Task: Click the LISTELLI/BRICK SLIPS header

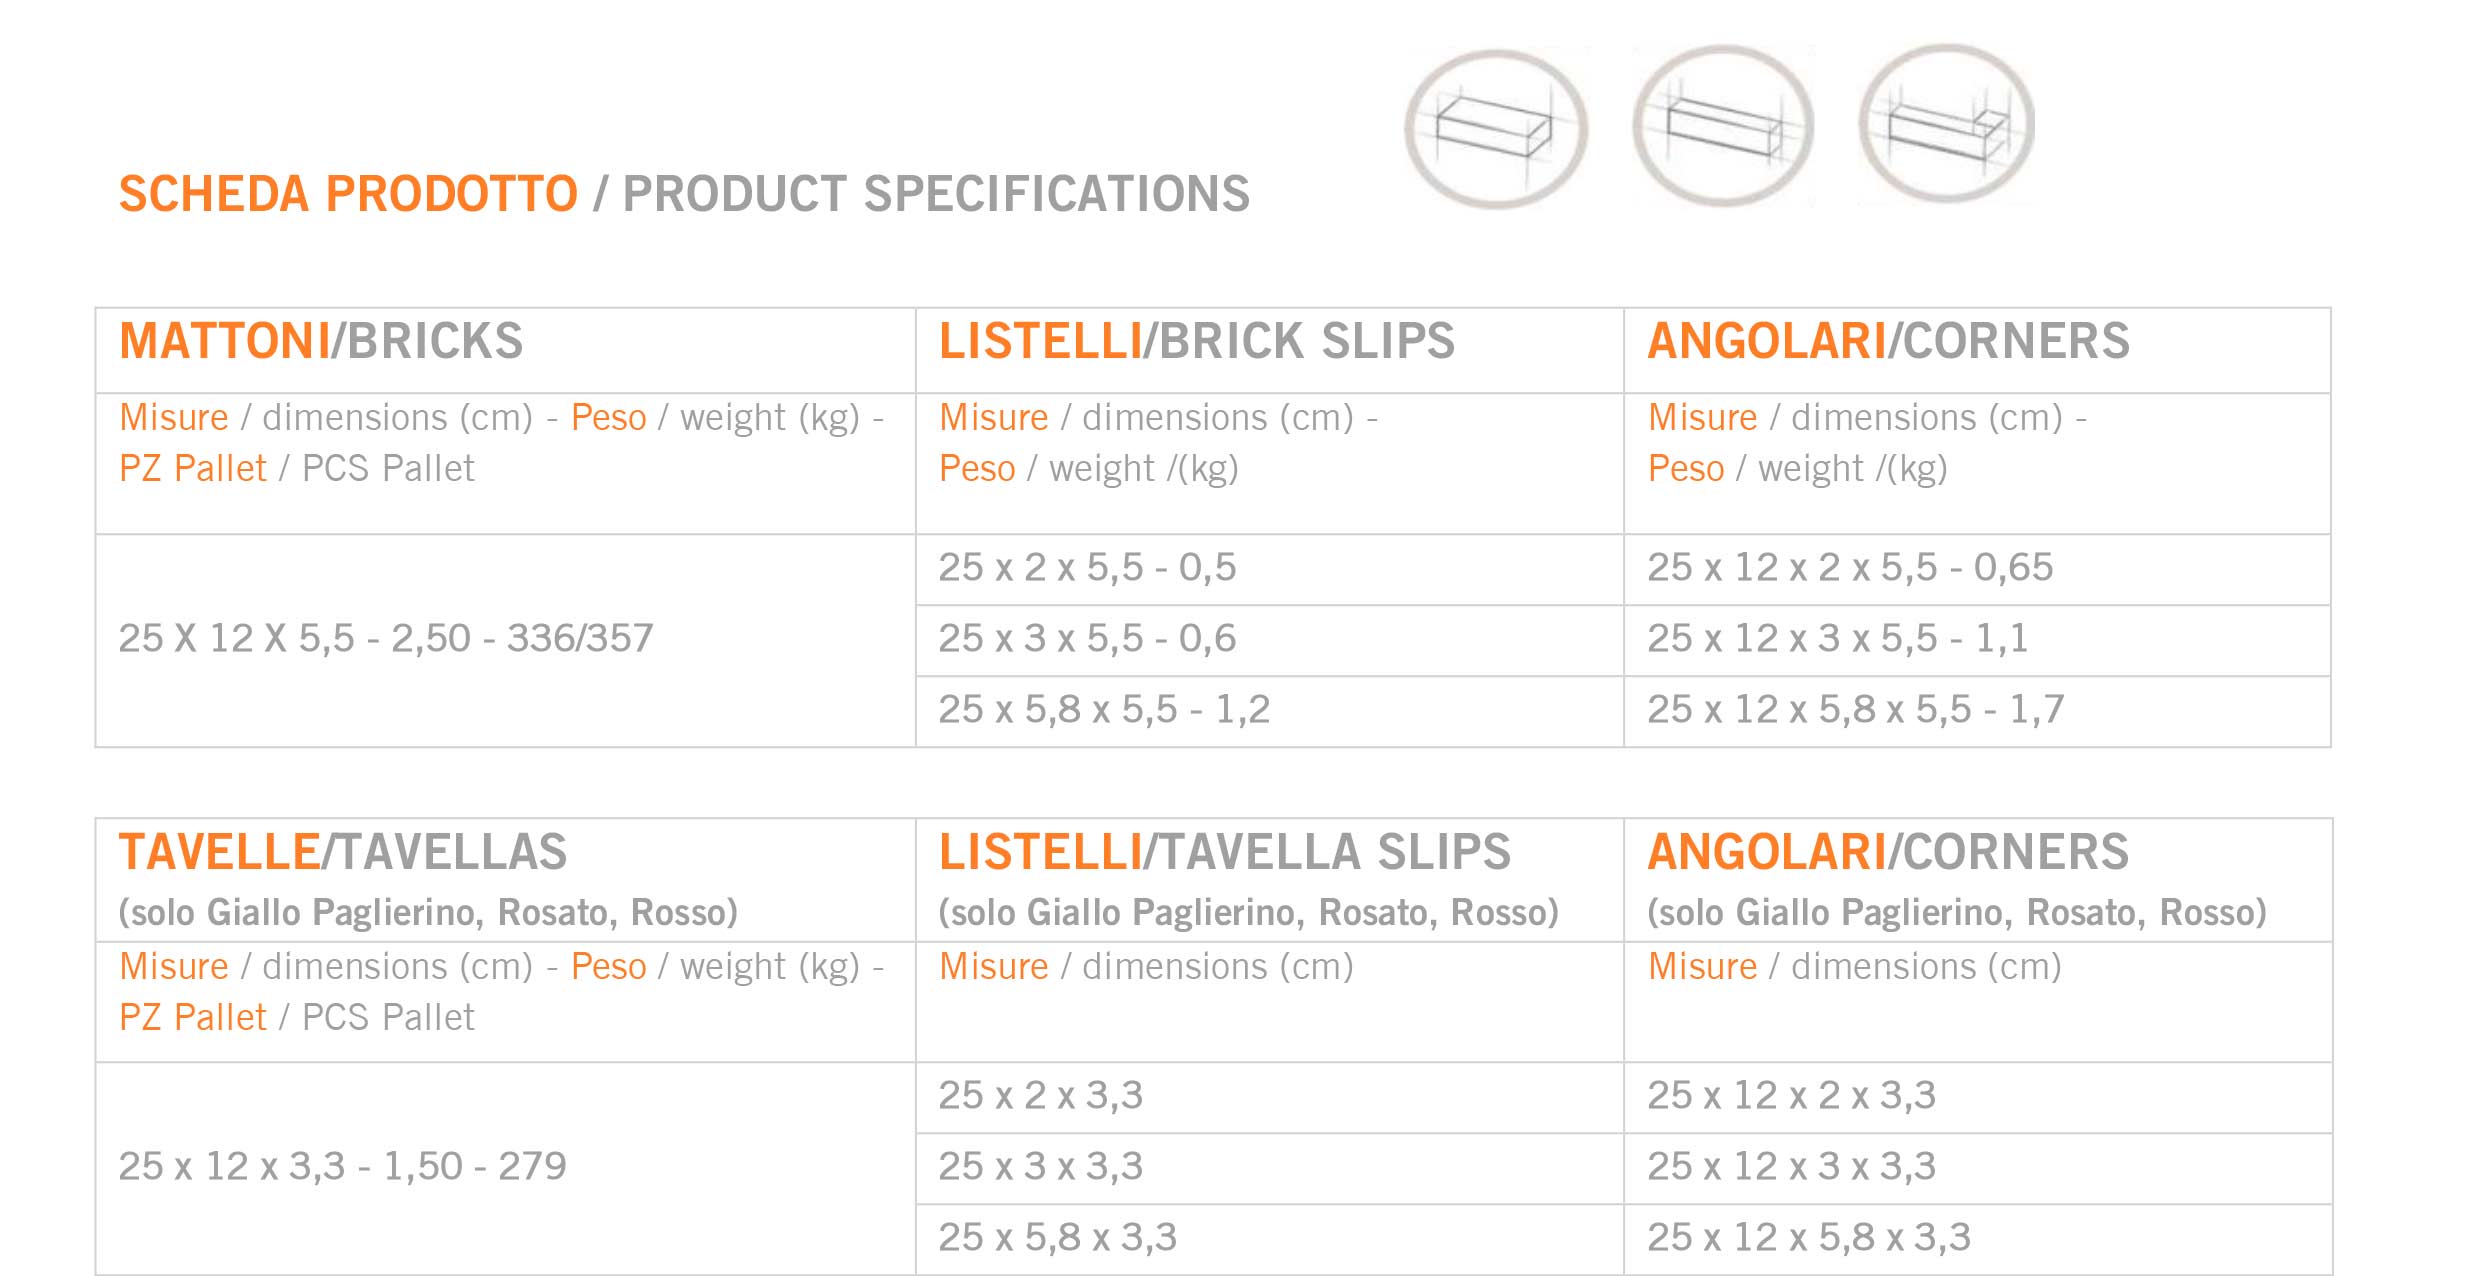Action: pos(1197,341)
